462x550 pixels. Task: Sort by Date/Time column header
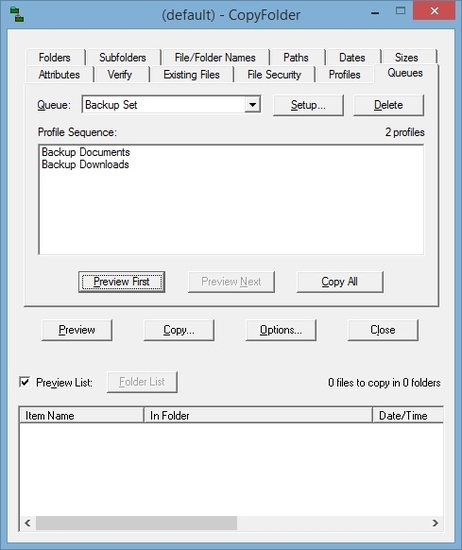point(408,416)
